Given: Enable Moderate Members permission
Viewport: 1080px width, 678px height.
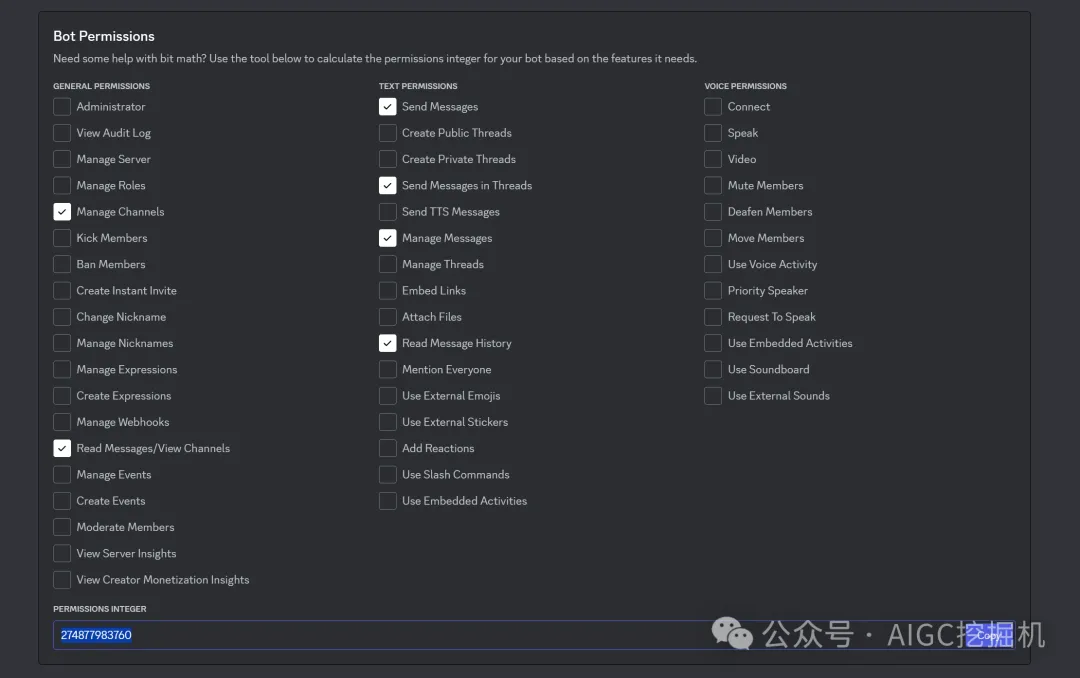Looking at the screenshot, I should [62, 526].
